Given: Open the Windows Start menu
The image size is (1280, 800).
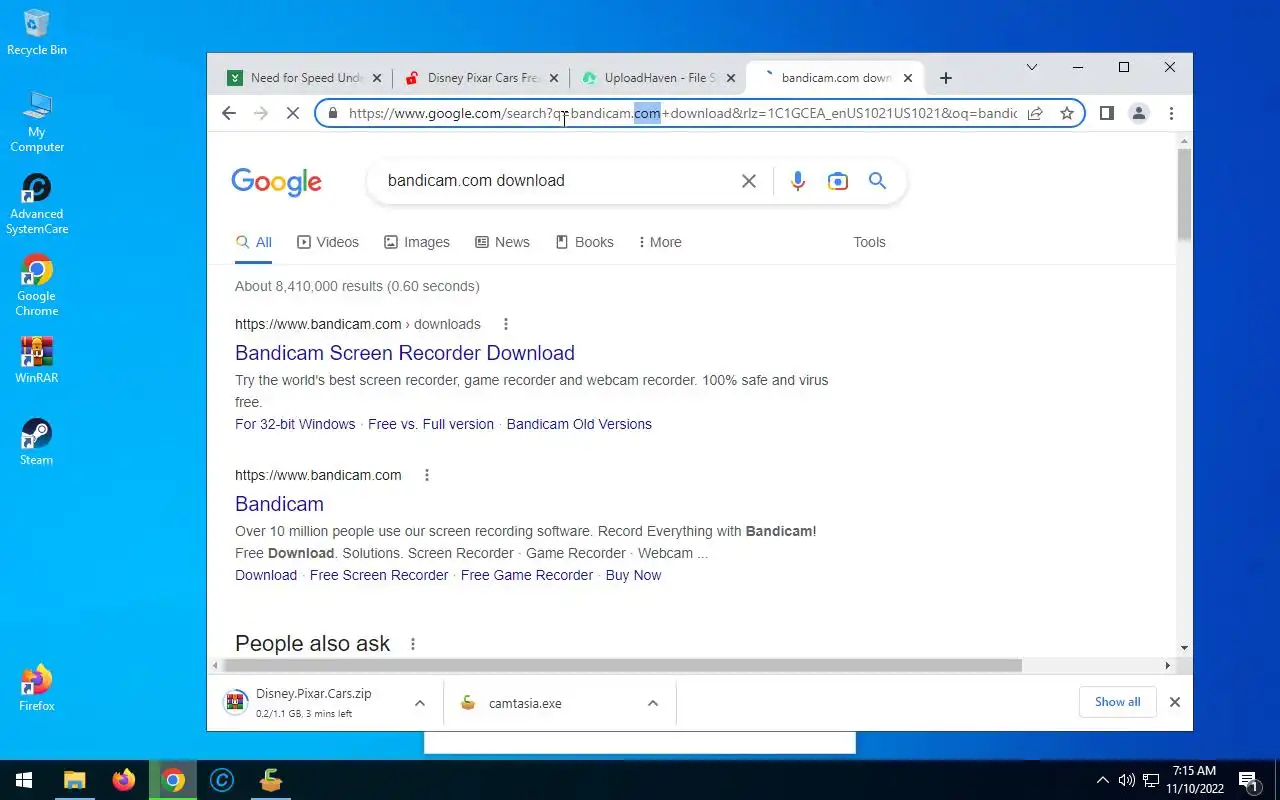Looking at the screenshot, I should pyautogui.click(x=24, y=780).
